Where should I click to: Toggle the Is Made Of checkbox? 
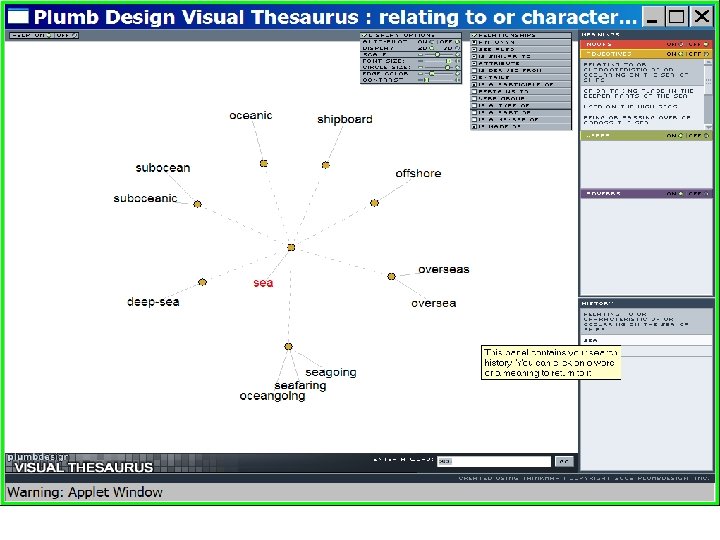tap(474, 126)
